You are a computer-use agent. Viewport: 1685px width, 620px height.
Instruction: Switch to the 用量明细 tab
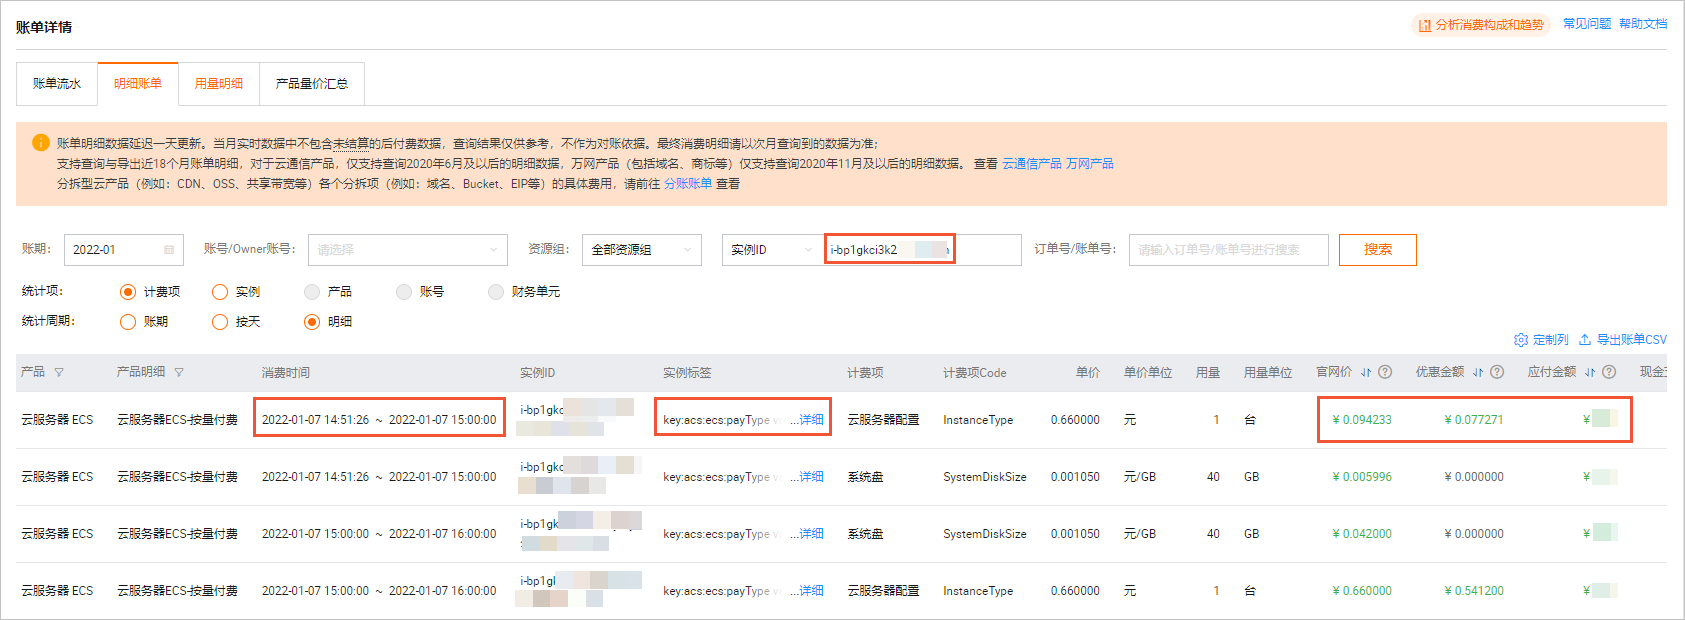[x=219, y=84]
